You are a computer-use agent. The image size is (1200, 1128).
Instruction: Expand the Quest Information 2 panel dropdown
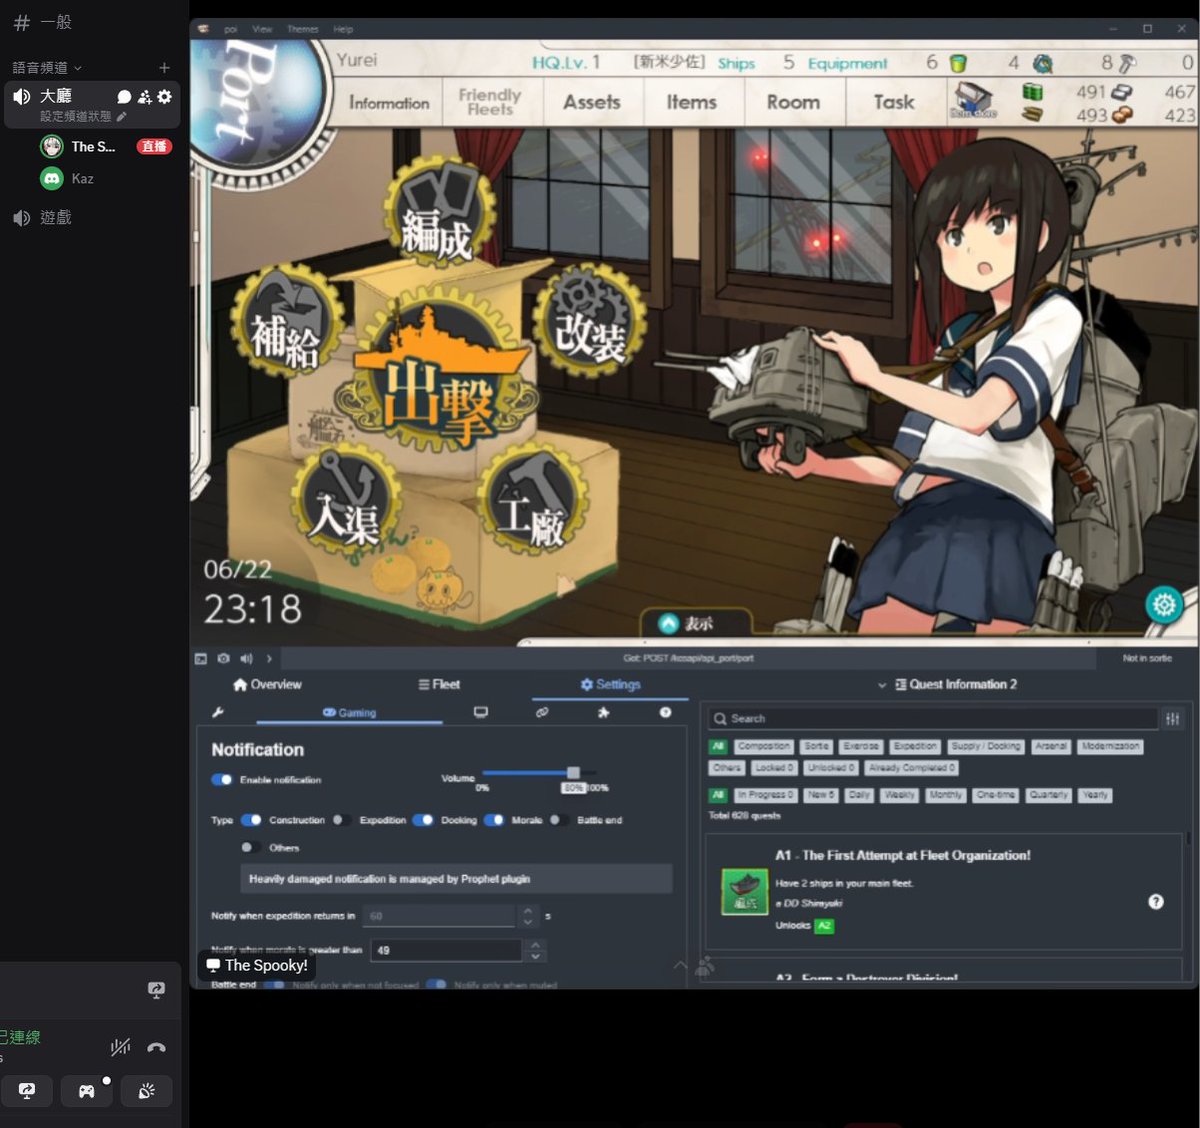(x=882, y=685)
